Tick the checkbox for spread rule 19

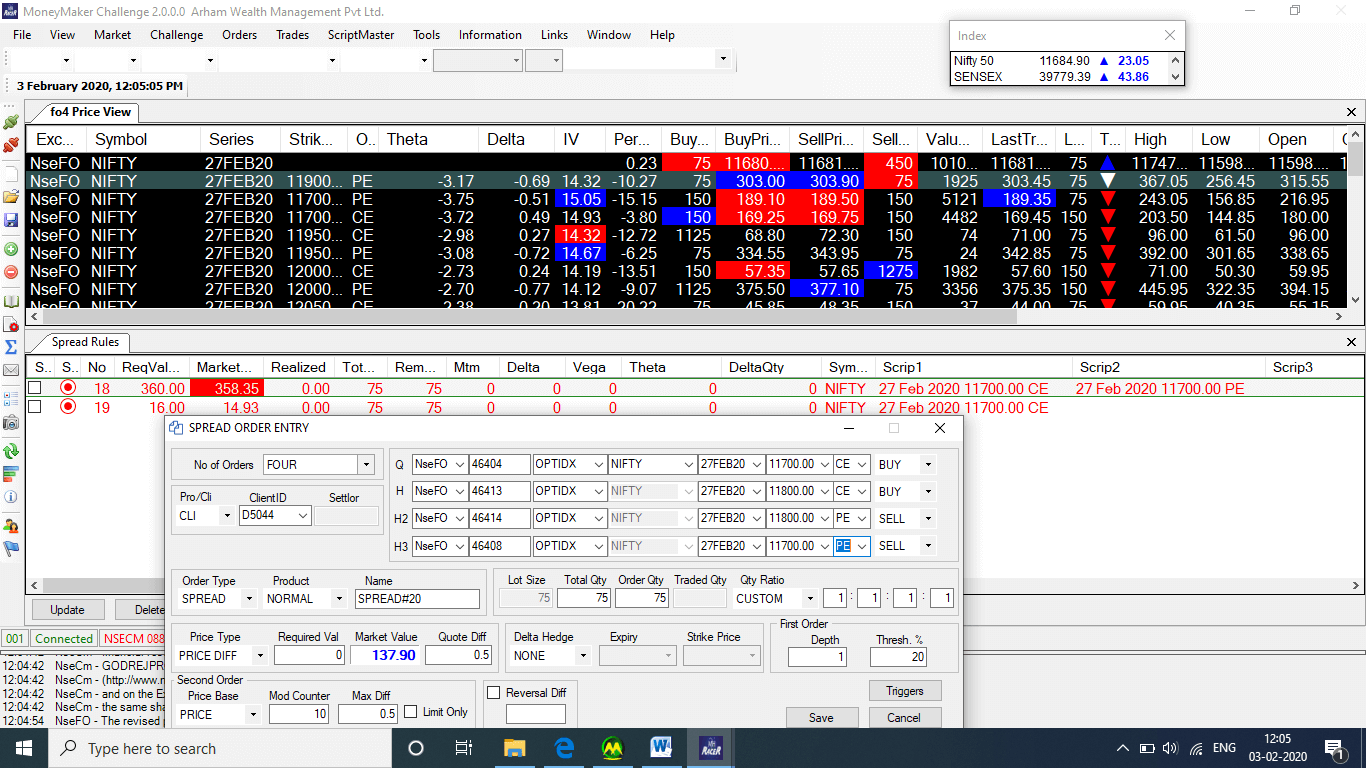click(x=35, y=407)
